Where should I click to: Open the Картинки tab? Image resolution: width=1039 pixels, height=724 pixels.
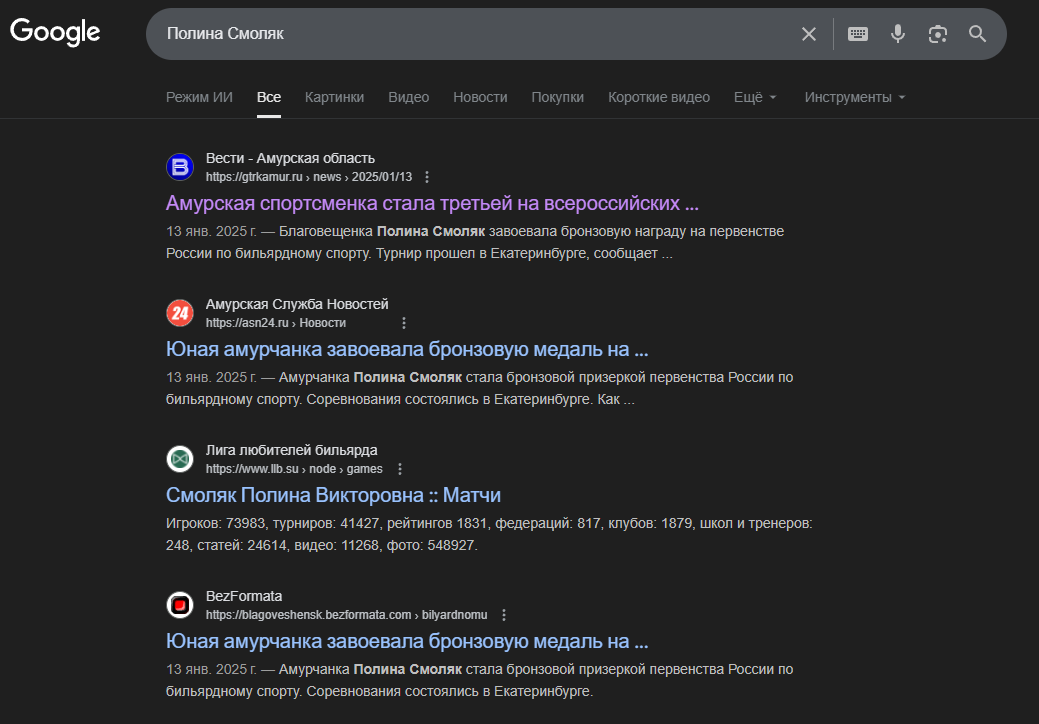334,97
